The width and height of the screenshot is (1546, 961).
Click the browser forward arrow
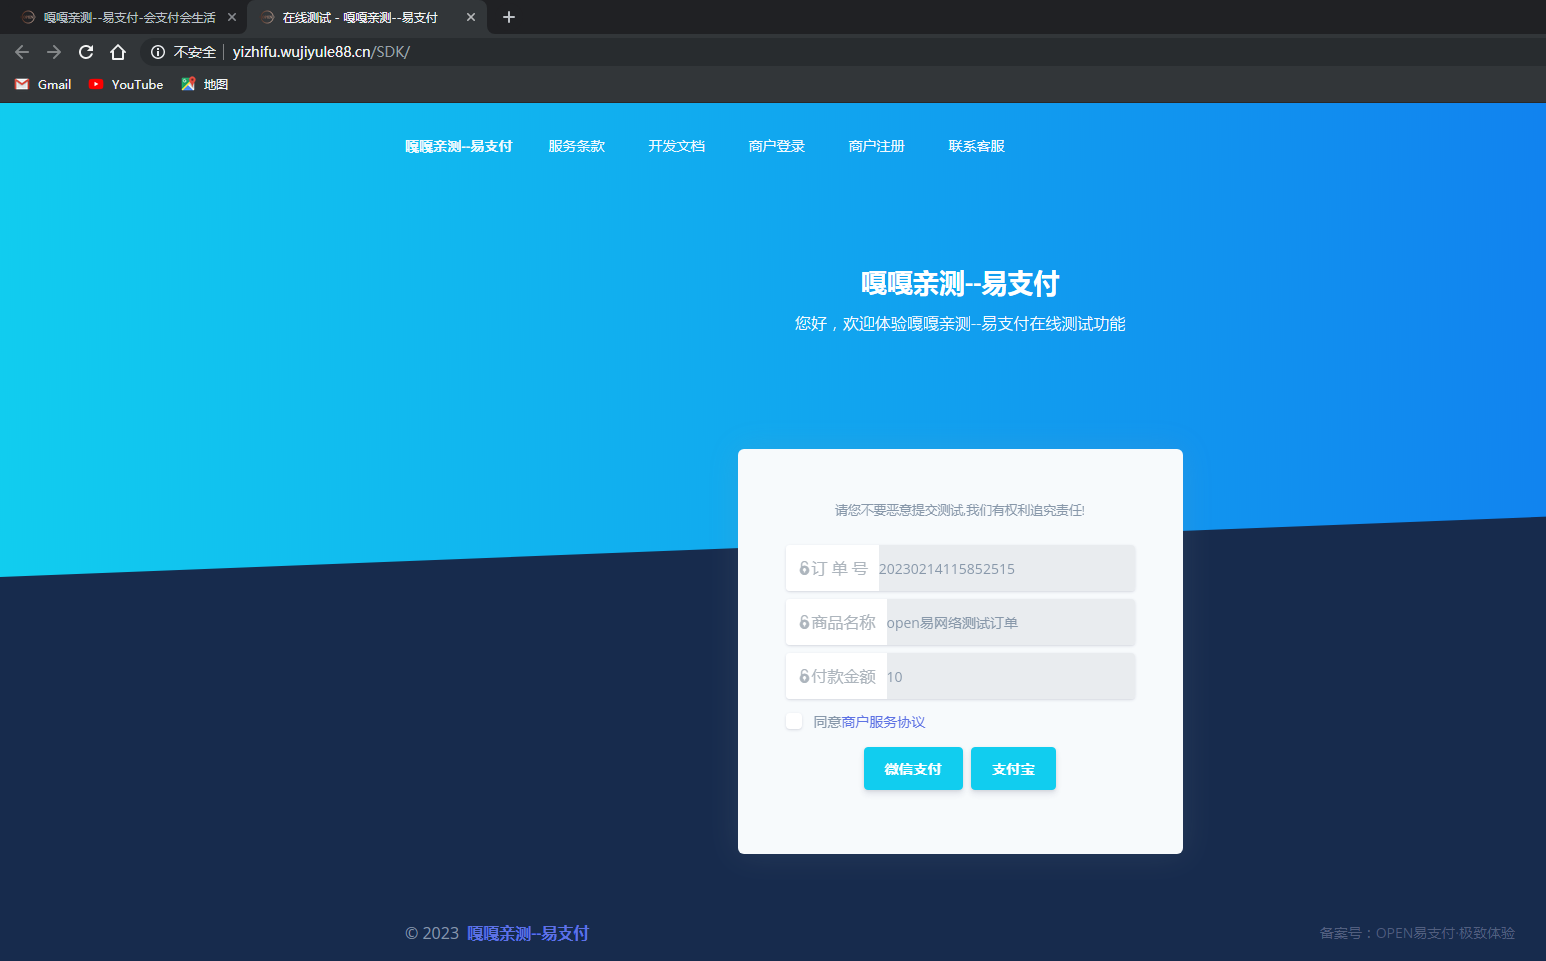54,52
